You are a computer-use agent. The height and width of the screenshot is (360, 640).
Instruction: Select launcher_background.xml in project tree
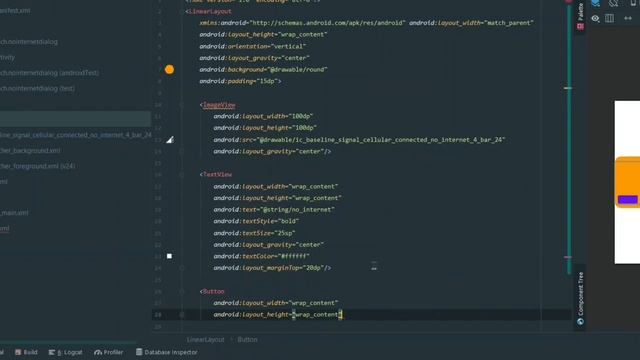pos(30,151)
